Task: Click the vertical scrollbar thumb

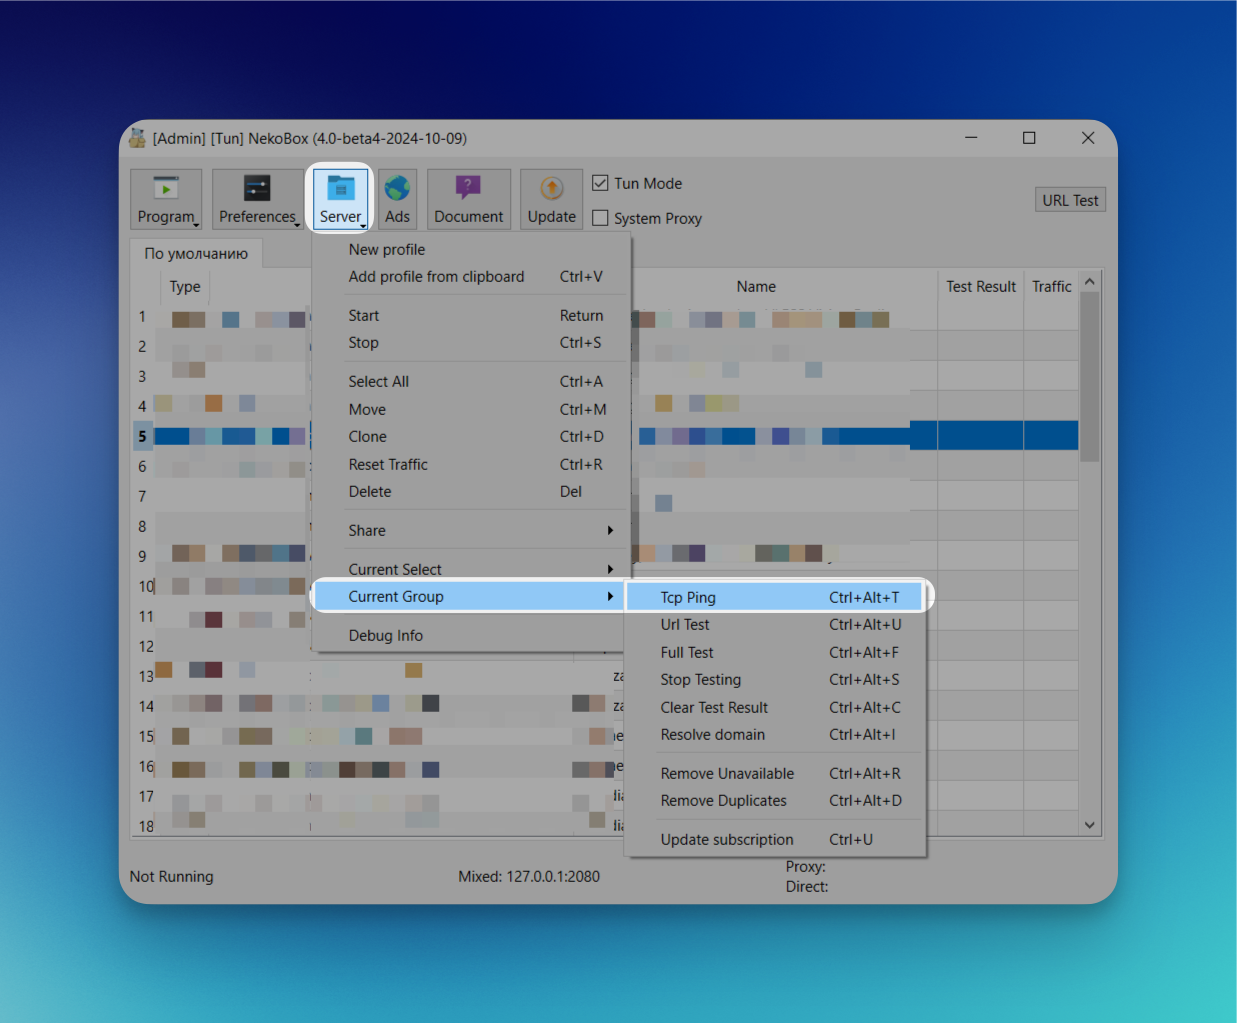Action: pyautogui.click(x=1090, y=377)
